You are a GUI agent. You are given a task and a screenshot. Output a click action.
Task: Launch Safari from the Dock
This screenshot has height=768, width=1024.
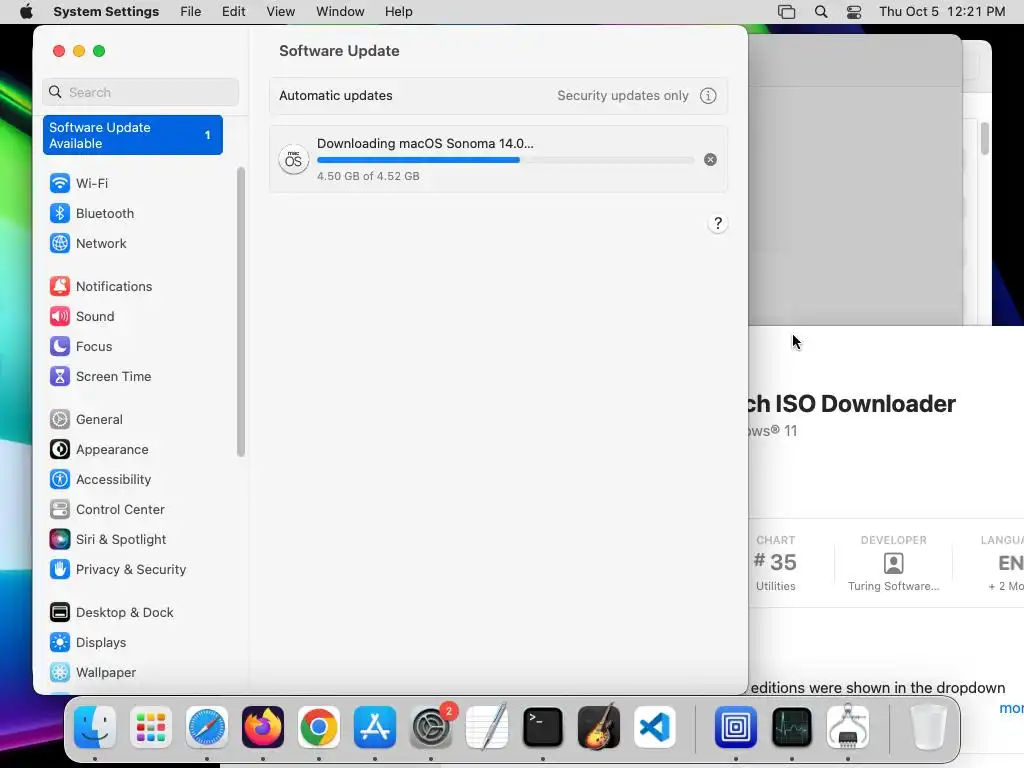point(207,727)
